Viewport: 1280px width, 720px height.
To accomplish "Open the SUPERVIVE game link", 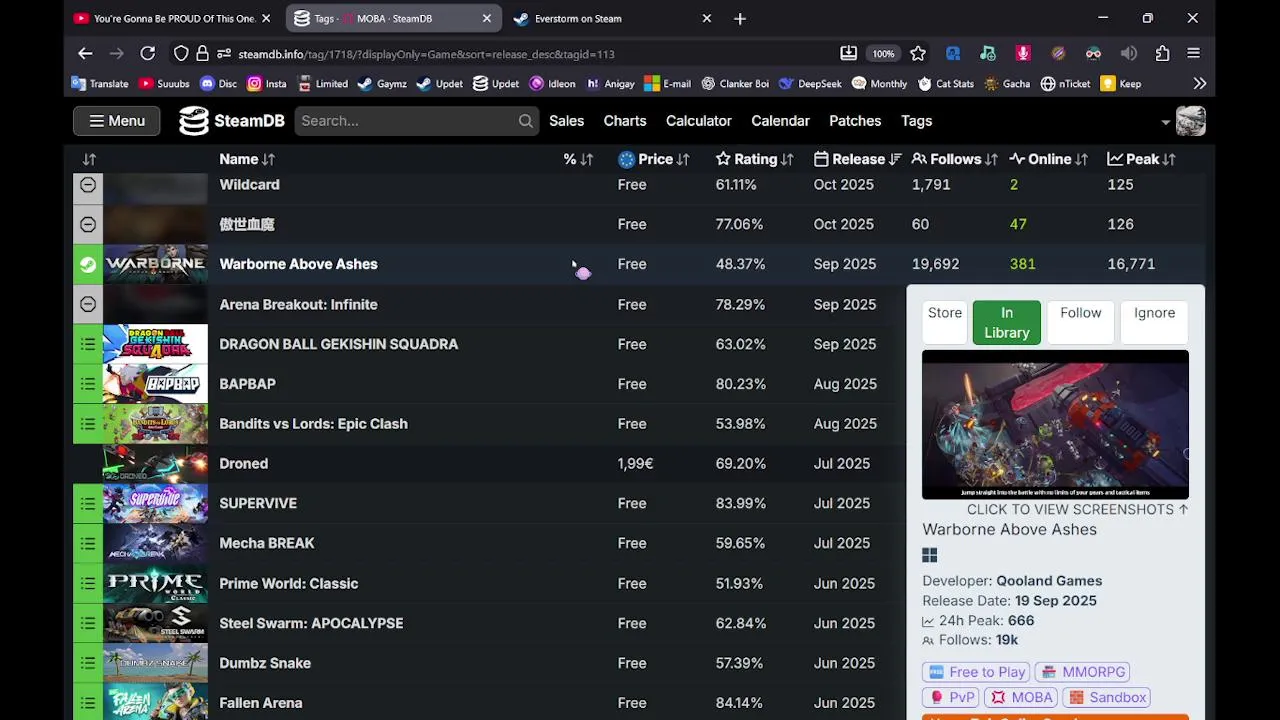I will (258, 503).
